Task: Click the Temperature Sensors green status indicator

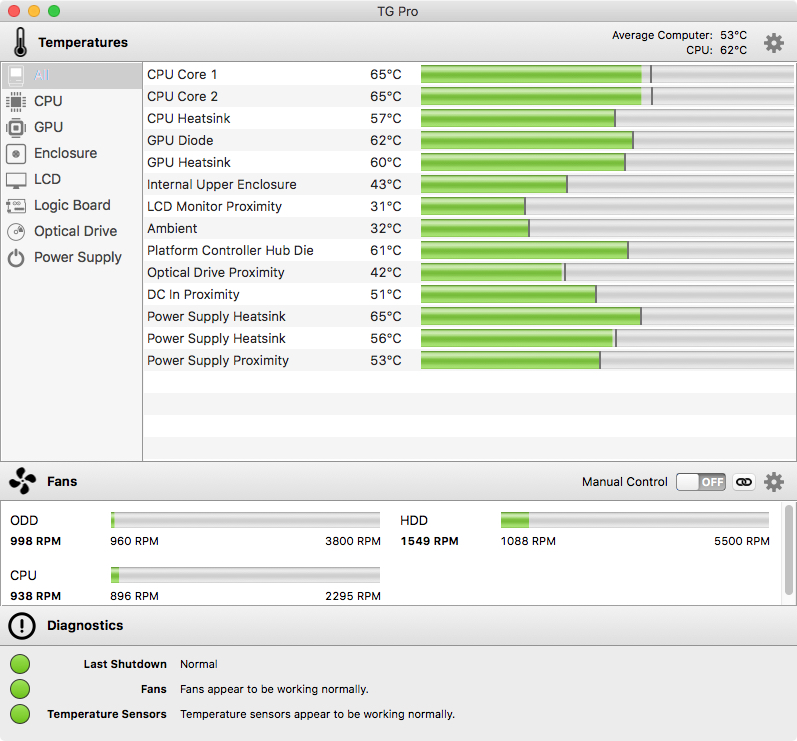Action: pyautogui.click(x=20, y=714)
